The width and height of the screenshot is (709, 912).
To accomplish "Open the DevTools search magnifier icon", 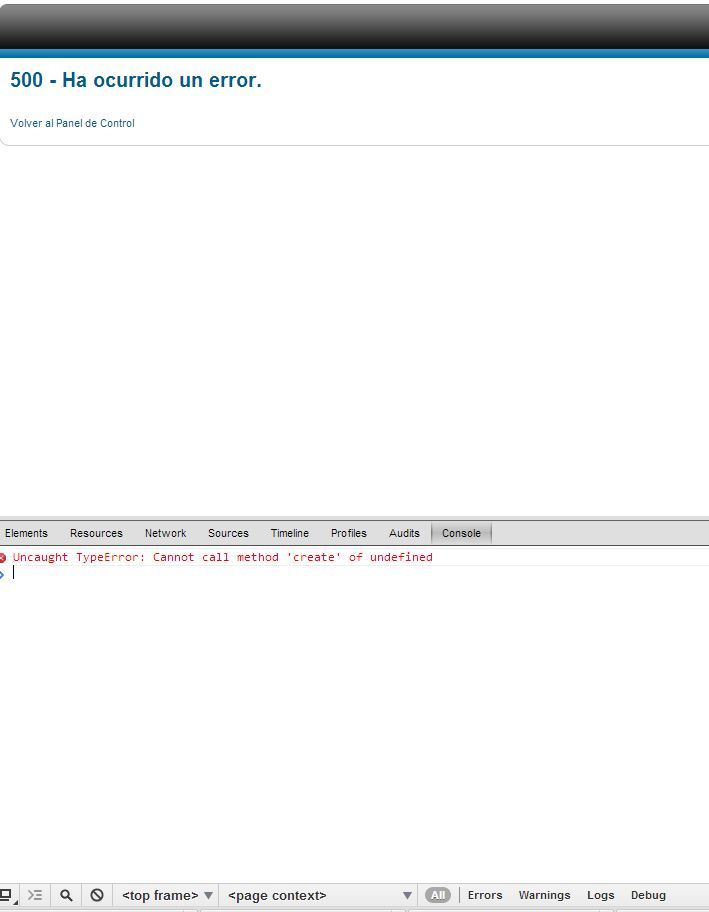I will coord(66,895).
